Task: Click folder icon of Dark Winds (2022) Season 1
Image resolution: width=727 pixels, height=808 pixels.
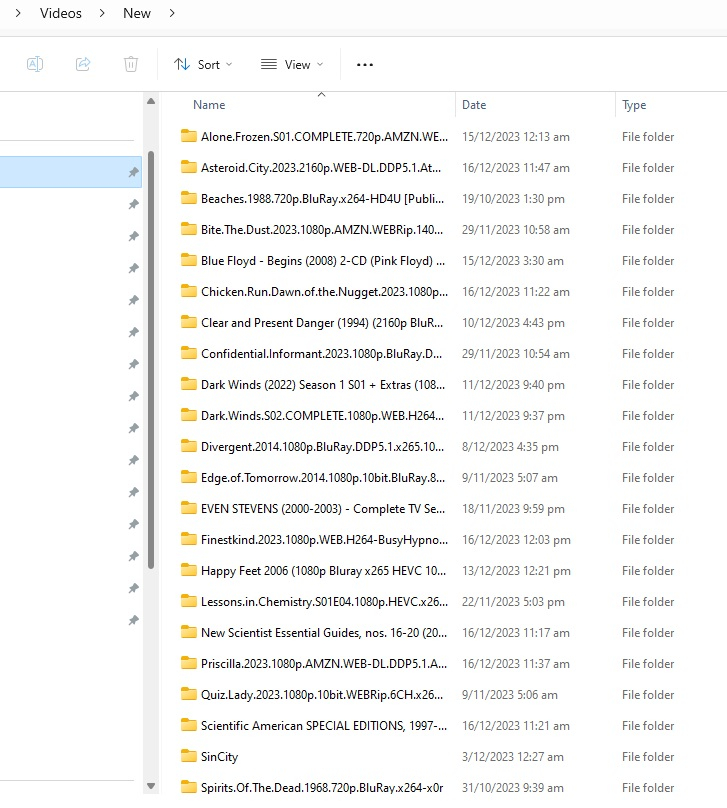Action: pos(189,384)
